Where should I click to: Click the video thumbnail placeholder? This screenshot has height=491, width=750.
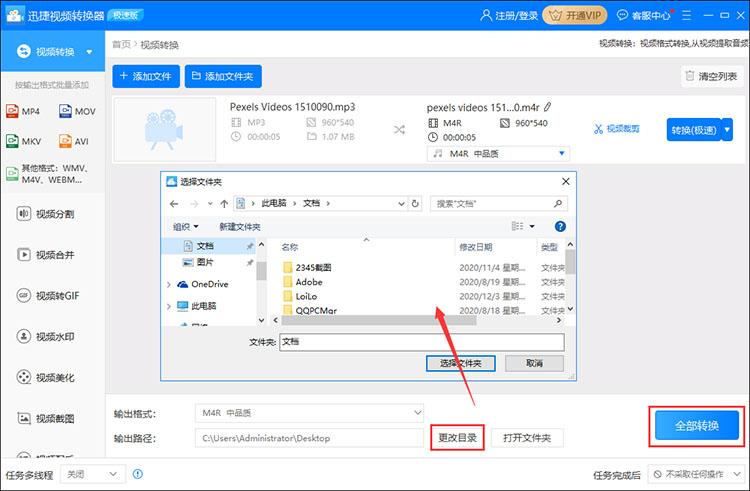[165, 130]
